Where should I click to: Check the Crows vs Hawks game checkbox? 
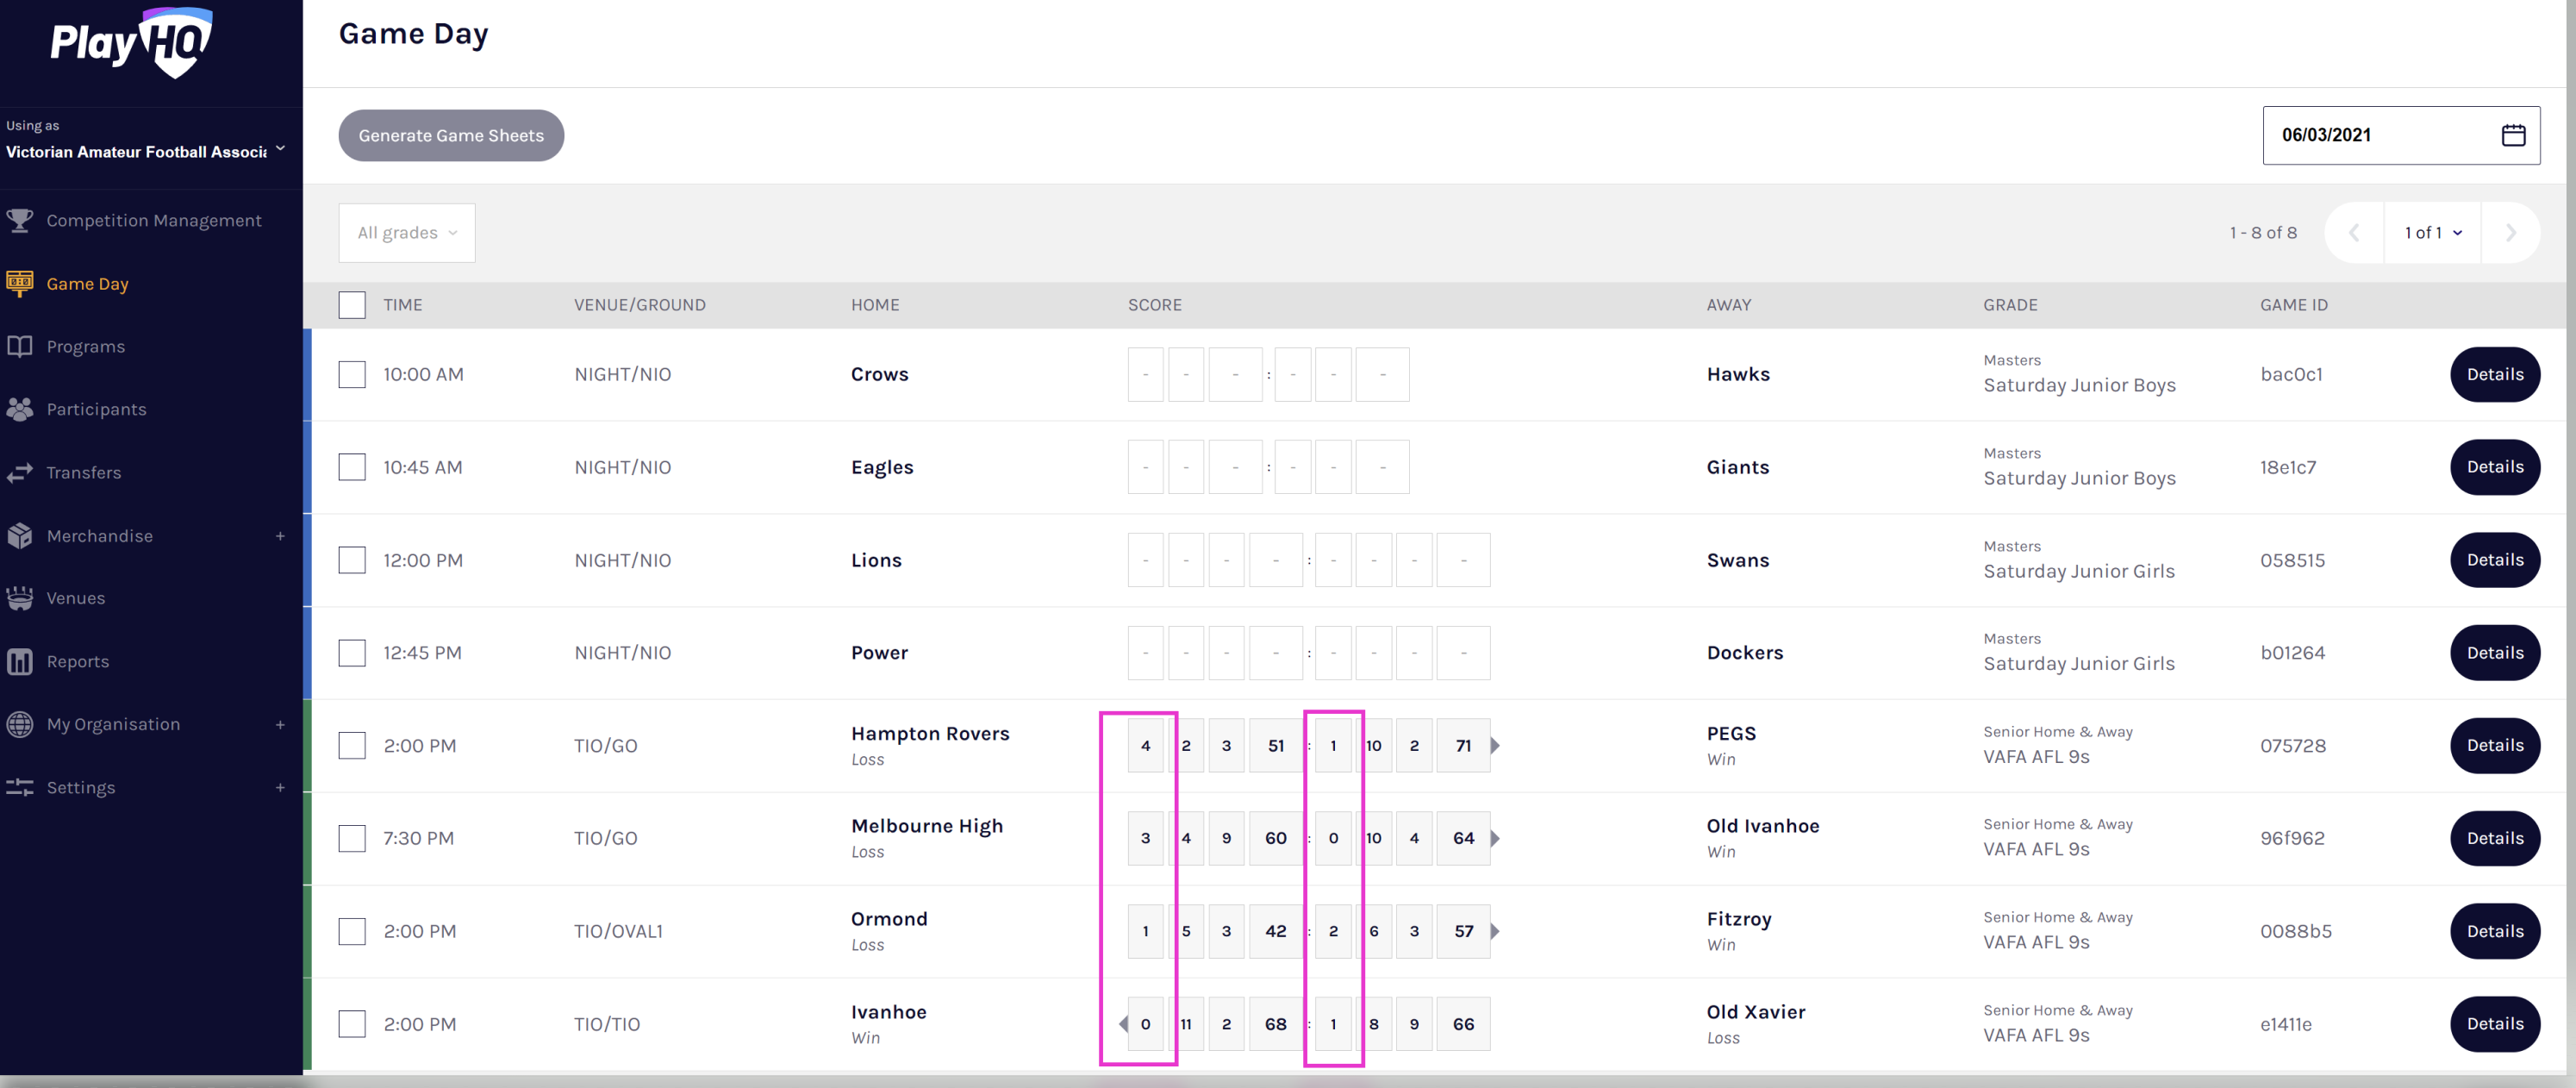pyautogui.click(x=352, y=374)
